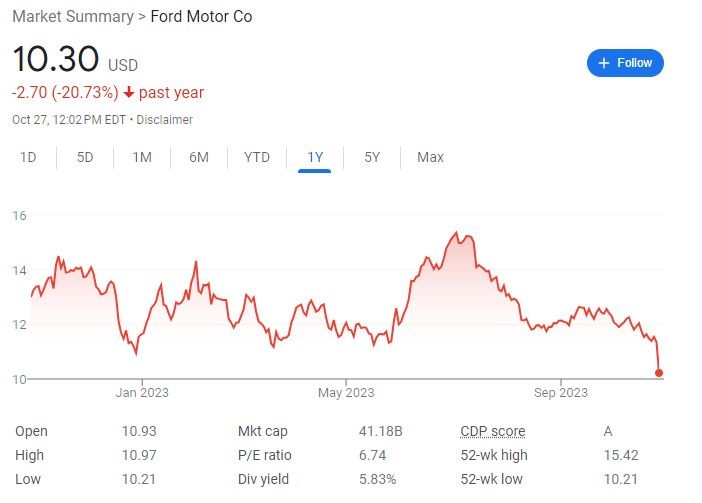This screenshot has height=503, width=702.
Task: Click the red down arrow icon
Action: (x=129, y=93)
